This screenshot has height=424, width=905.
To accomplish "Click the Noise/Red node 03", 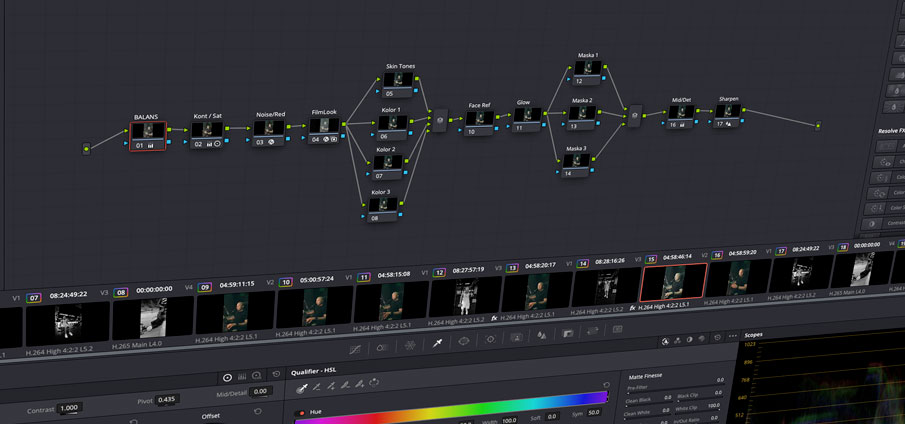I will [267, 129].
